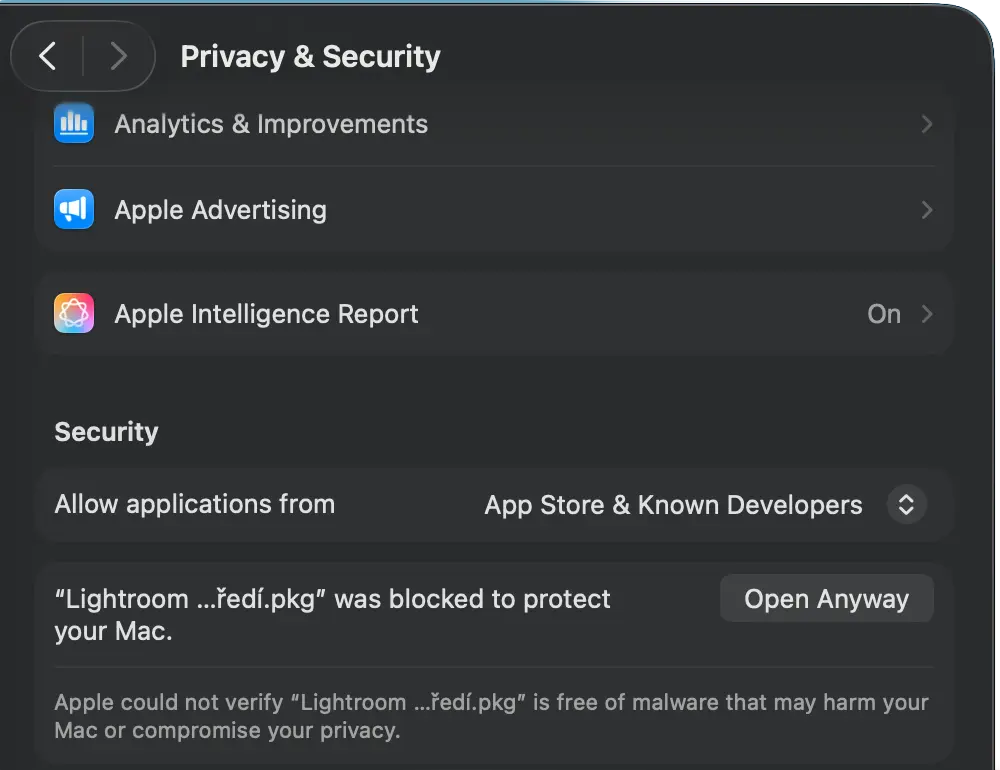The height and width of the screenshot is (770, 1000).
Task: Expand the Apple Intelligence Report chevron
Action: click(x=927, y=313)
